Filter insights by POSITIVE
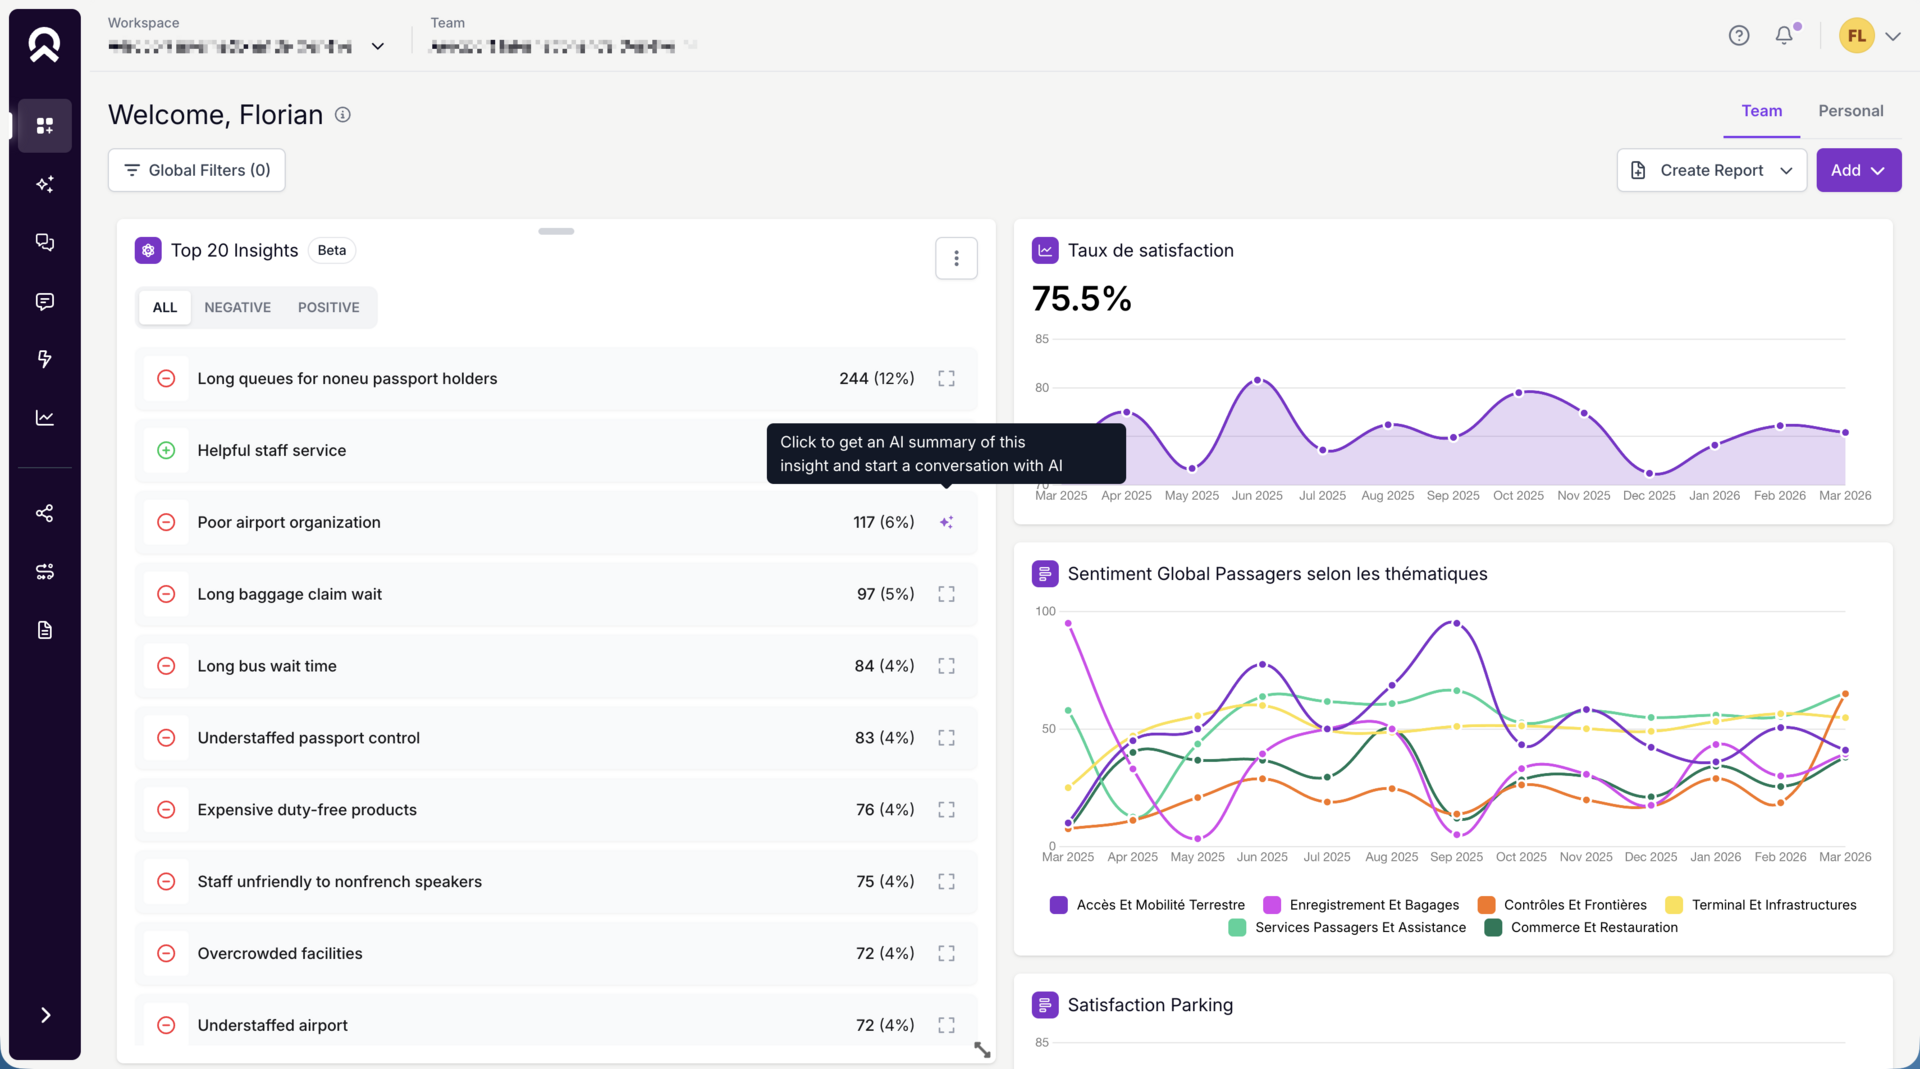Viewport: 1920px width, 1069px height. (x=328, y=307)
